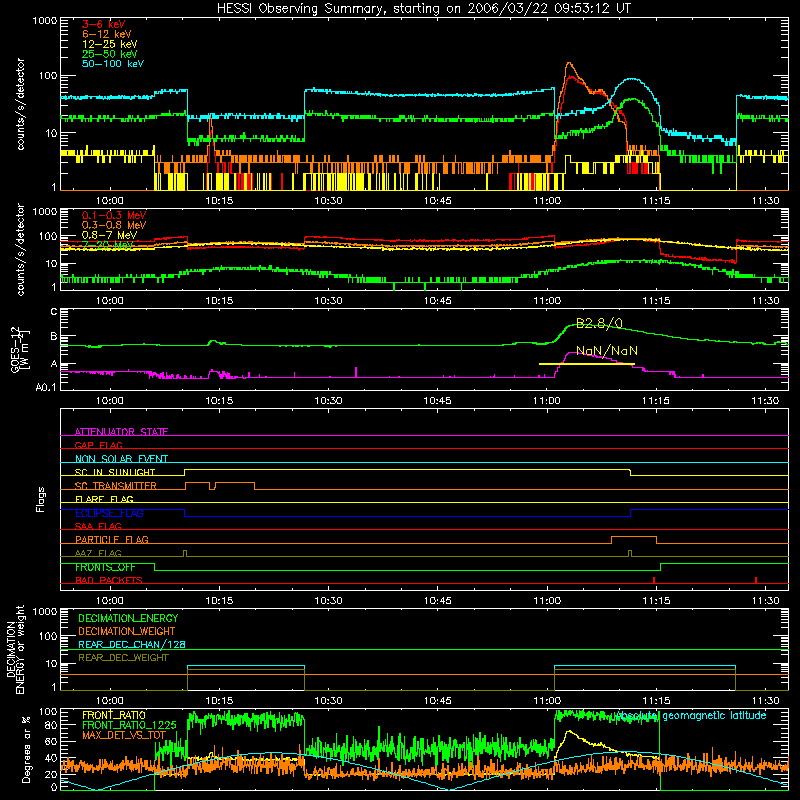The width and height of the screenshot is (800, 800).
Task: Click the GOES-12 vertical axis title
Action: pos(19,350)
